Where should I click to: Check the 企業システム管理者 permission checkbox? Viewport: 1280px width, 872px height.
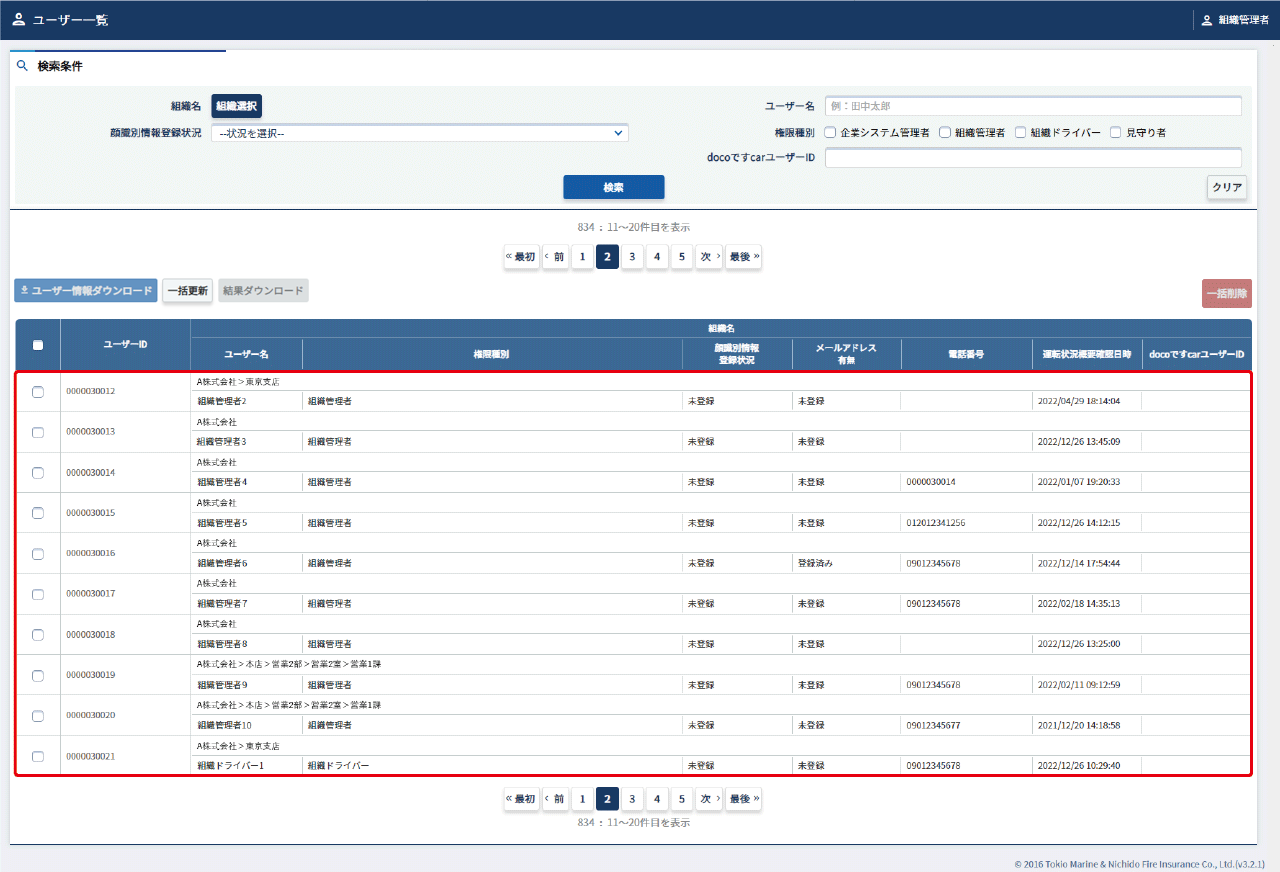830,132
